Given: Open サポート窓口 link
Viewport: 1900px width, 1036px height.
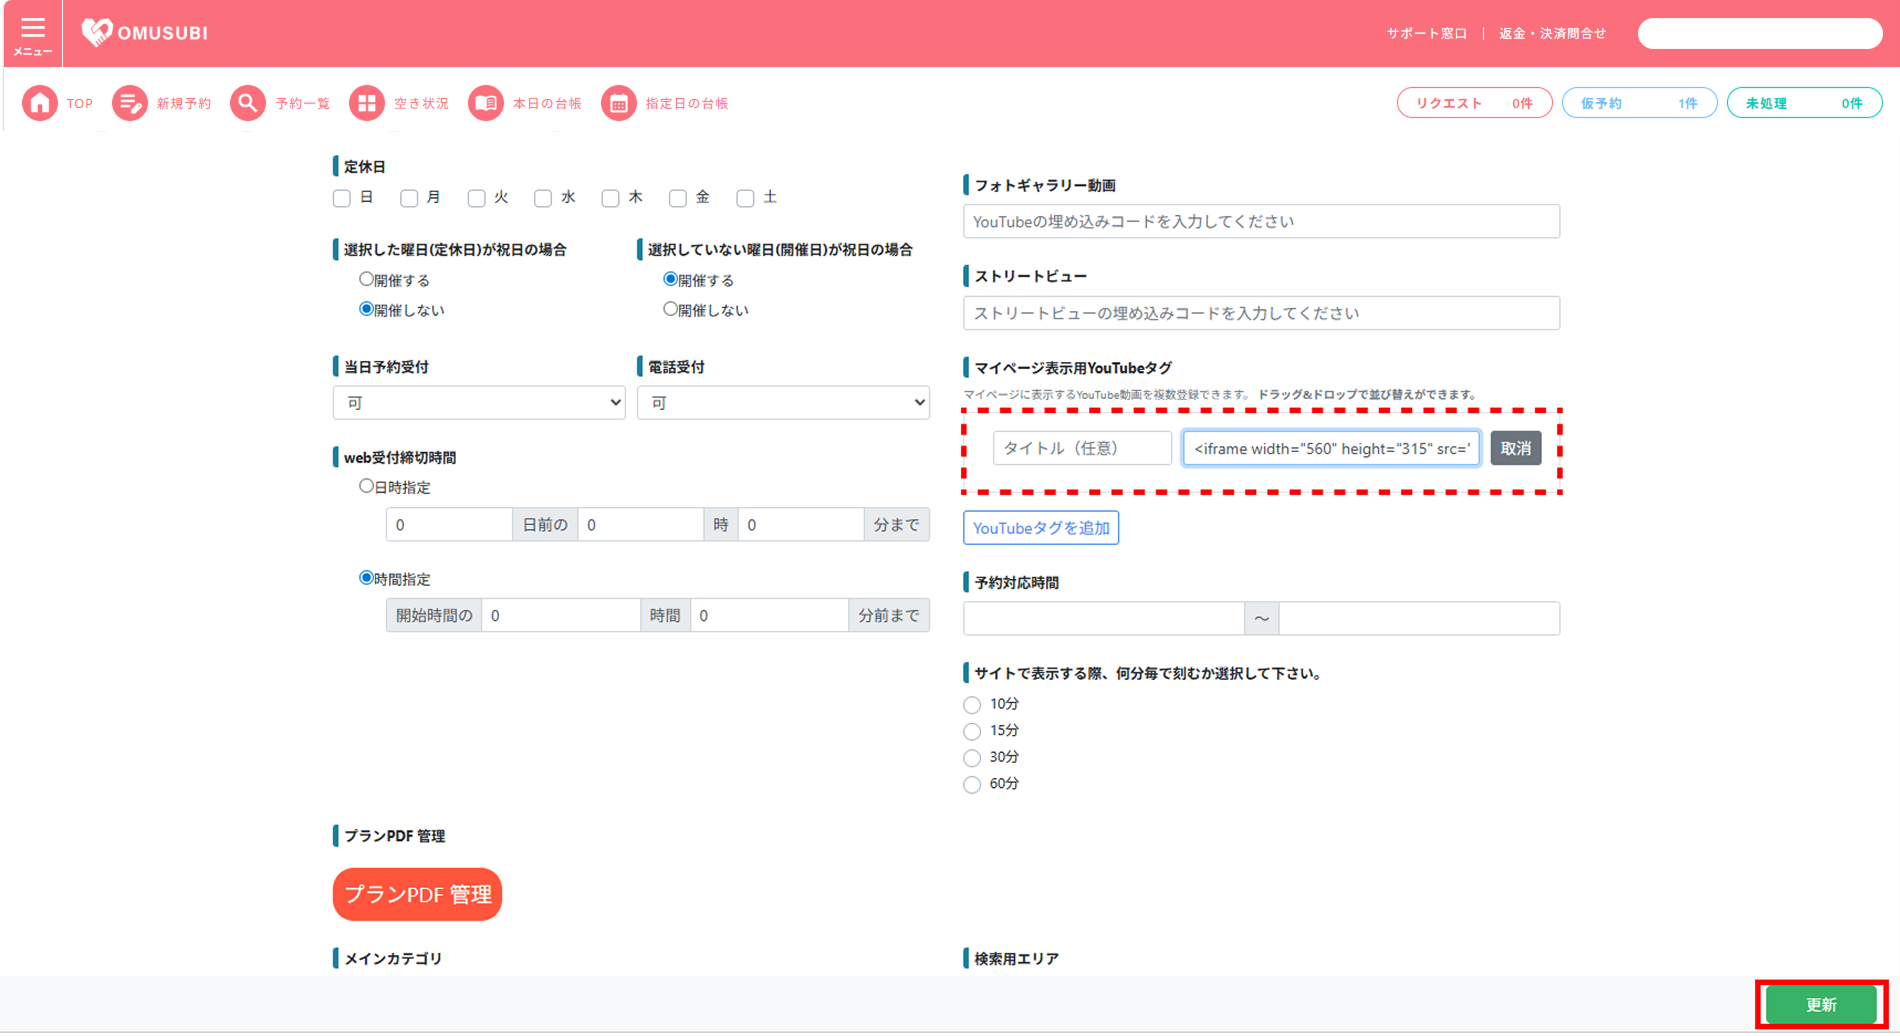Looking at the screenshot, I should pos(1426,33).
